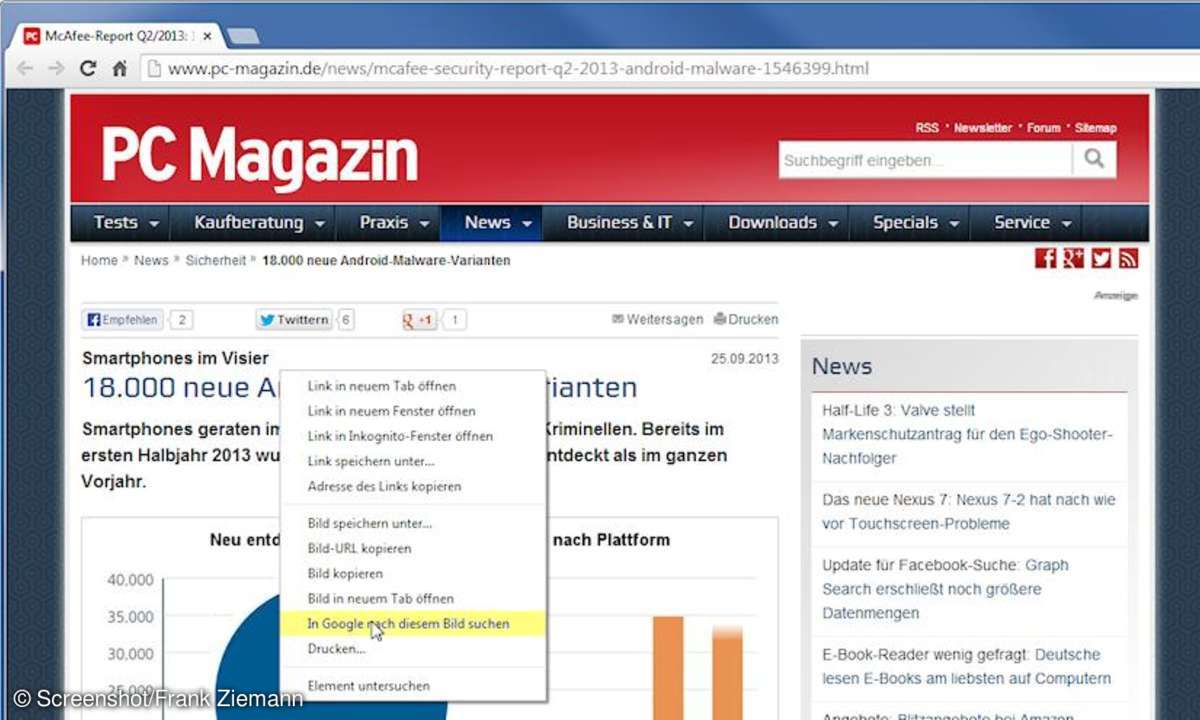Open the Facebook social icon
Screen dimensions: 1200x720
(x=1045, y=259)
